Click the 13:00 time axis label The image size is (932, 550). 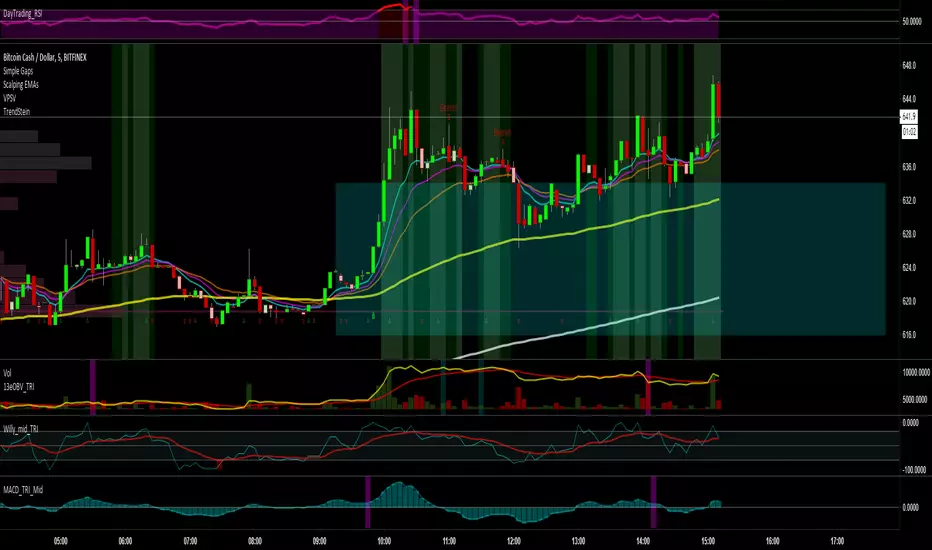(578, 541)
